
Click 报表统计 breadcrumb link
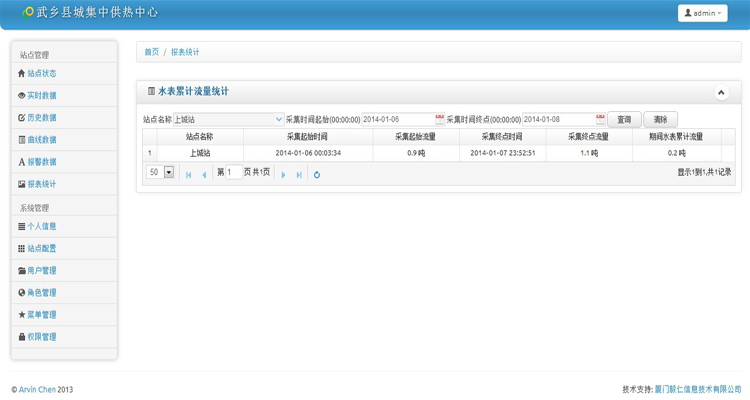(185, 52)
